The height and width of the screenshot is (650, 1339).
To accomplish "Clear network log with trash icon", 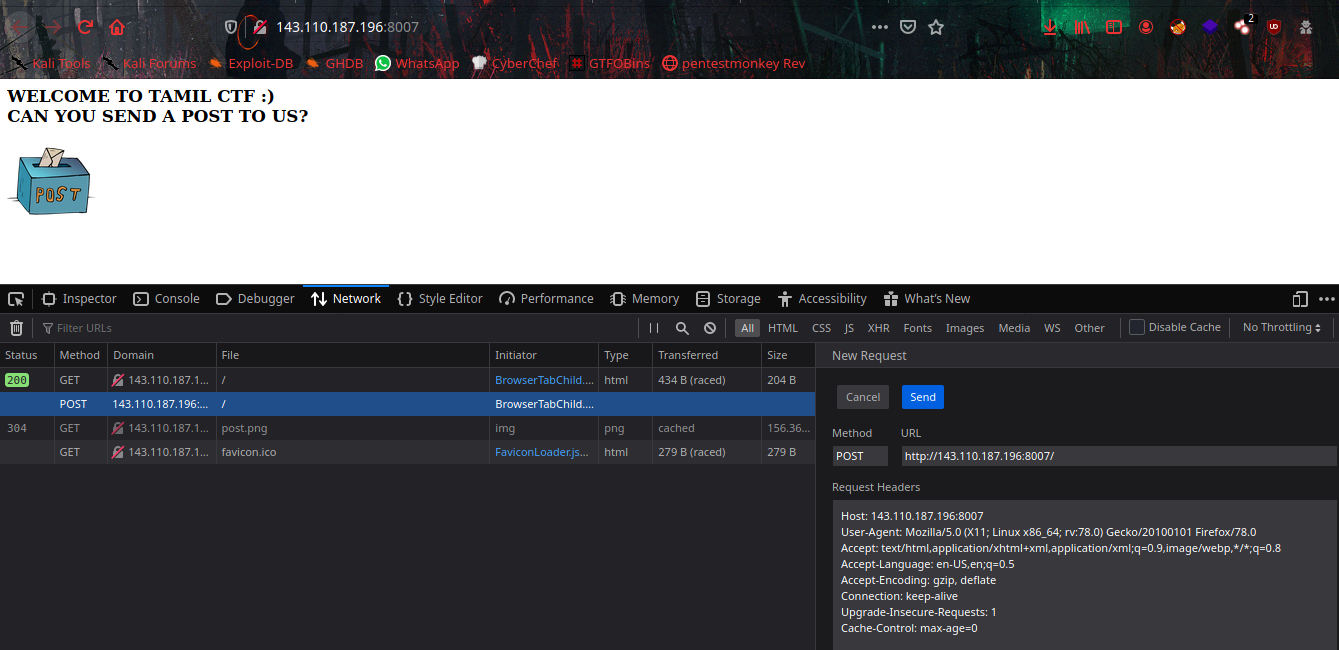I will point(16,328).
